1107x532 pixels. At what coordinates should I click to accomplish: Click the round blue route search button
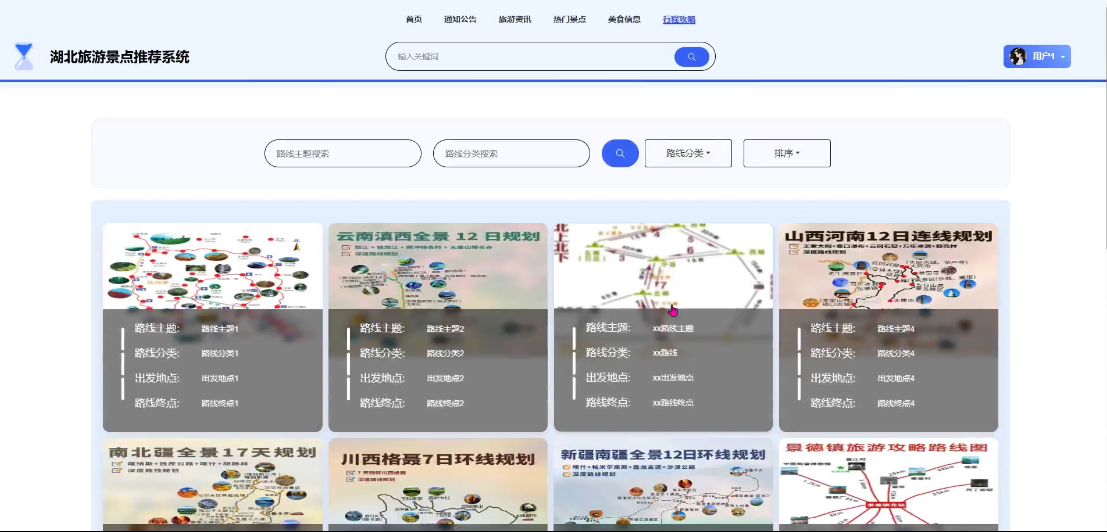(x=620, y=153)
